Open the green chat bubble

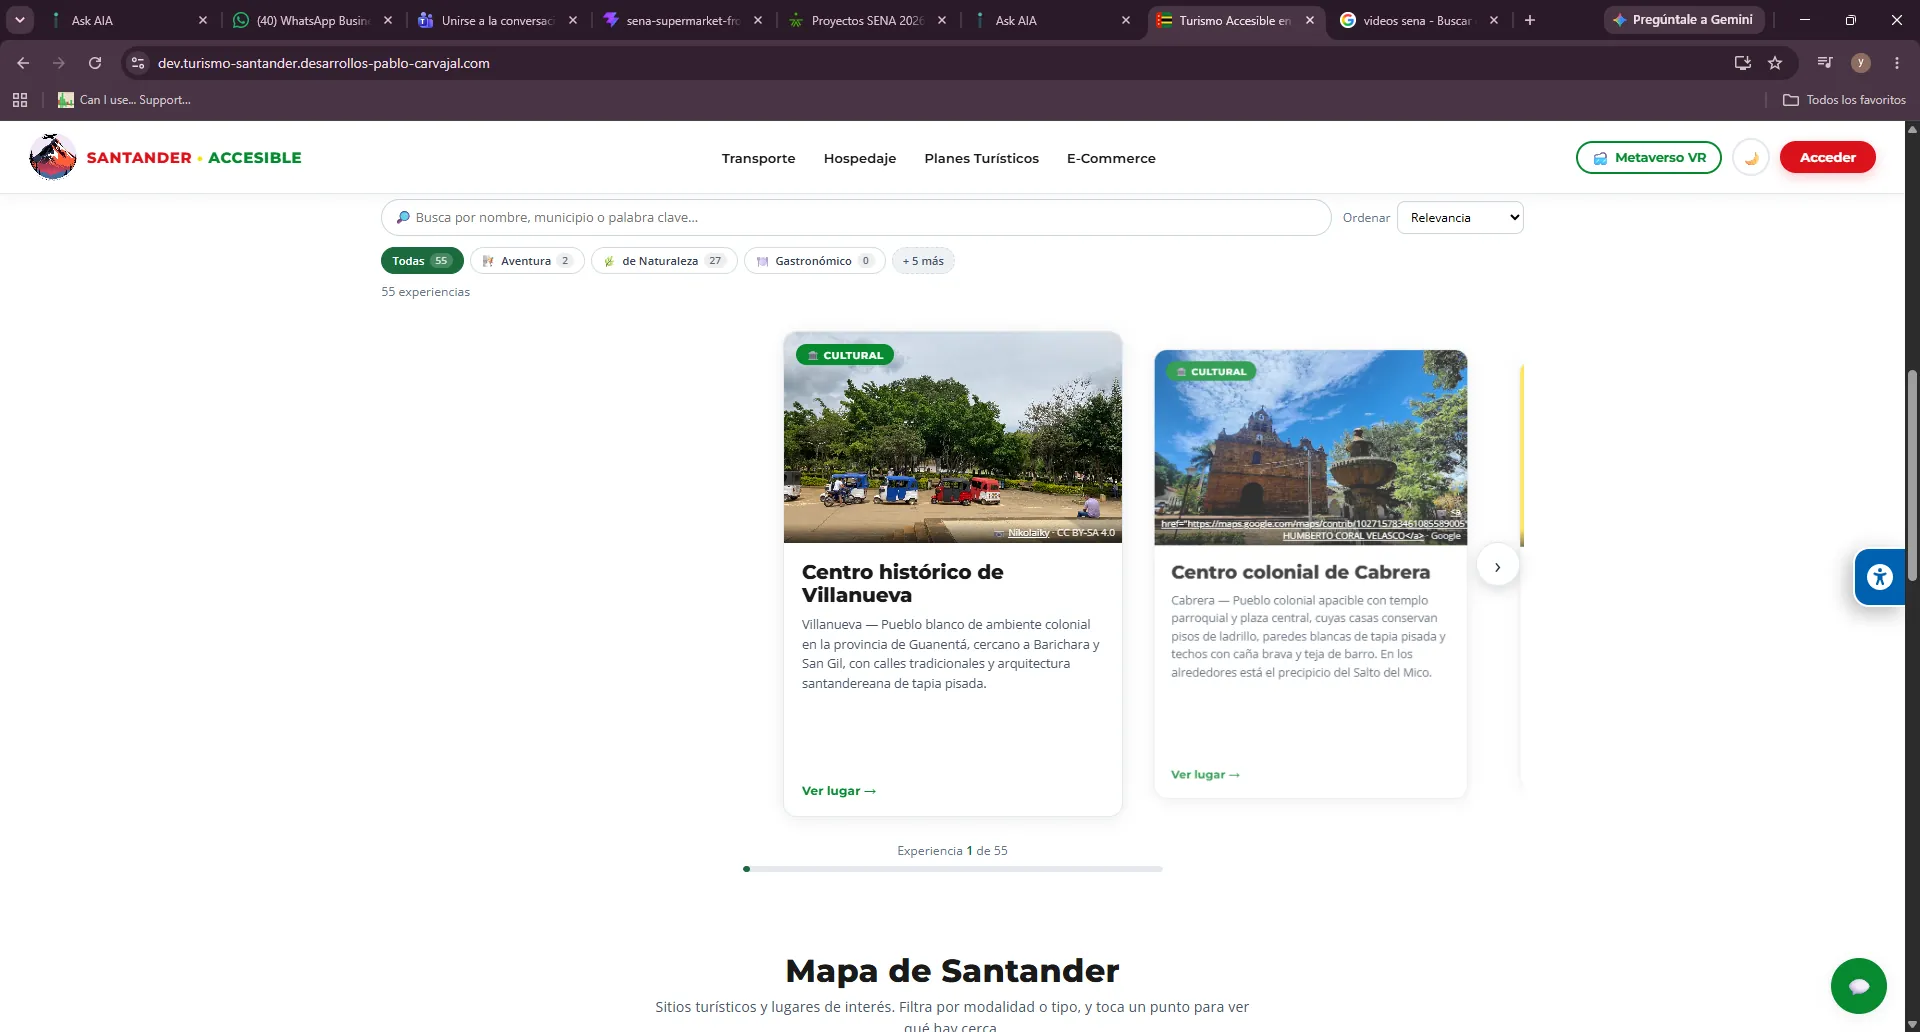coord(1858,986)
